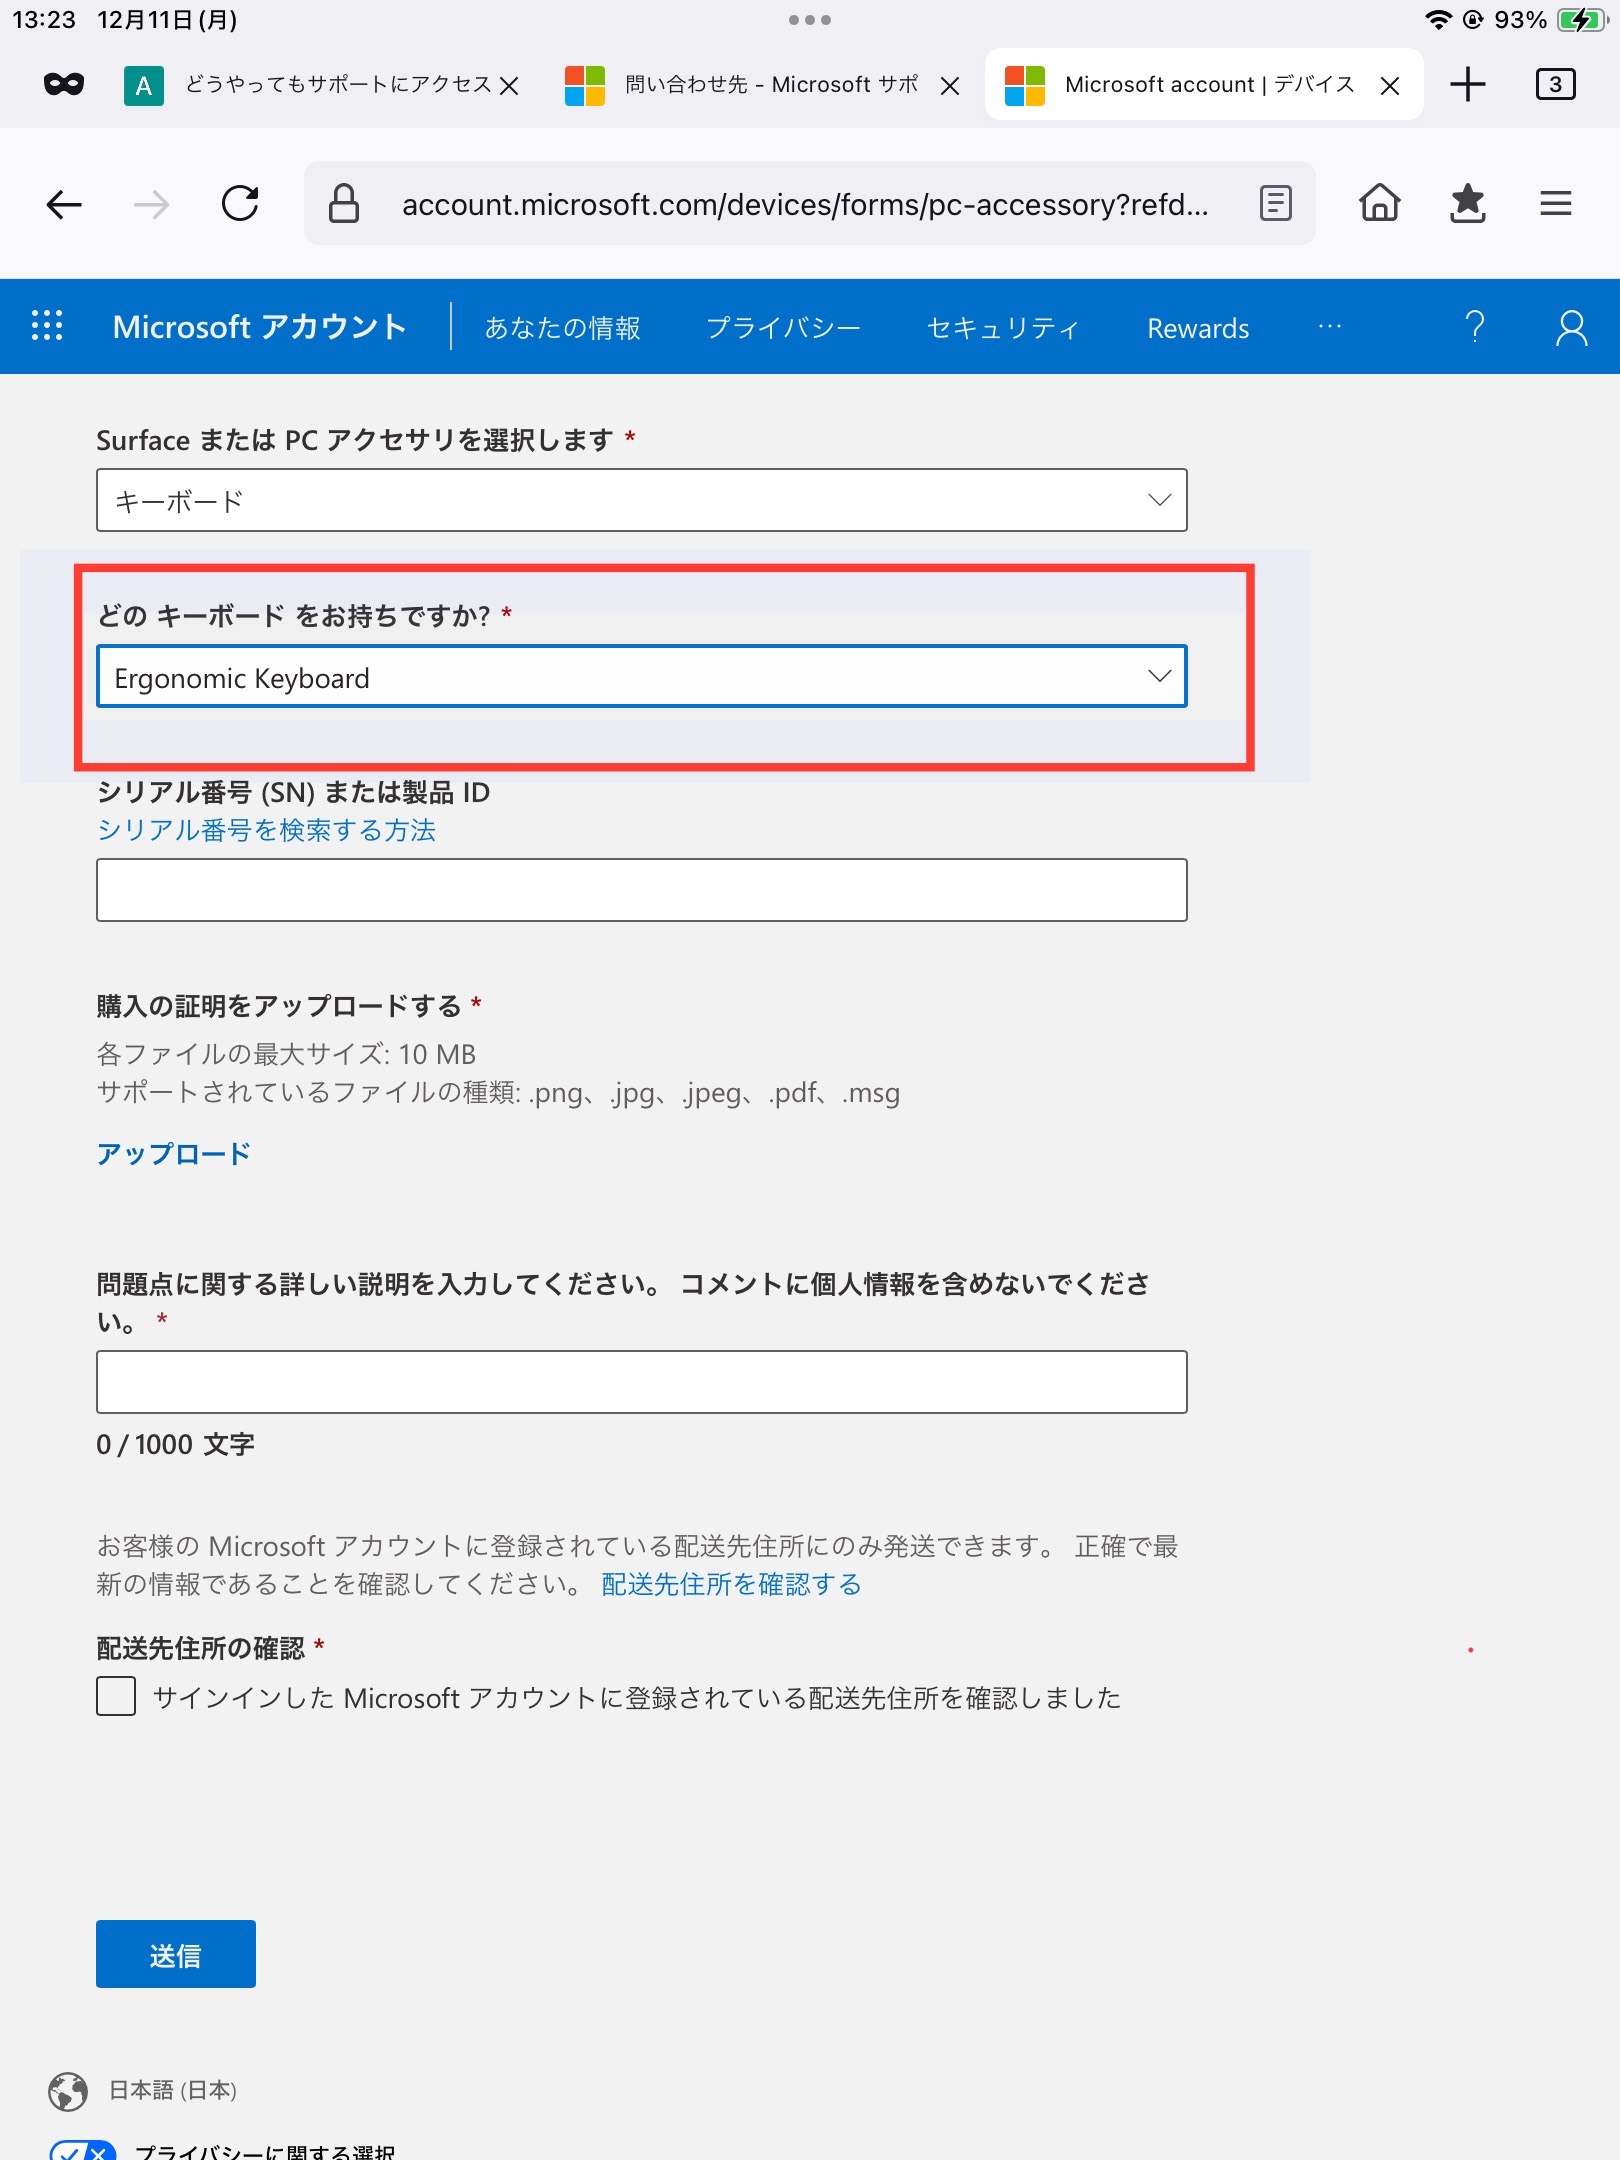Open 配送先住所を確認する link
Viewport: 1620px width, 2160px height.
tap(731, 1584)
